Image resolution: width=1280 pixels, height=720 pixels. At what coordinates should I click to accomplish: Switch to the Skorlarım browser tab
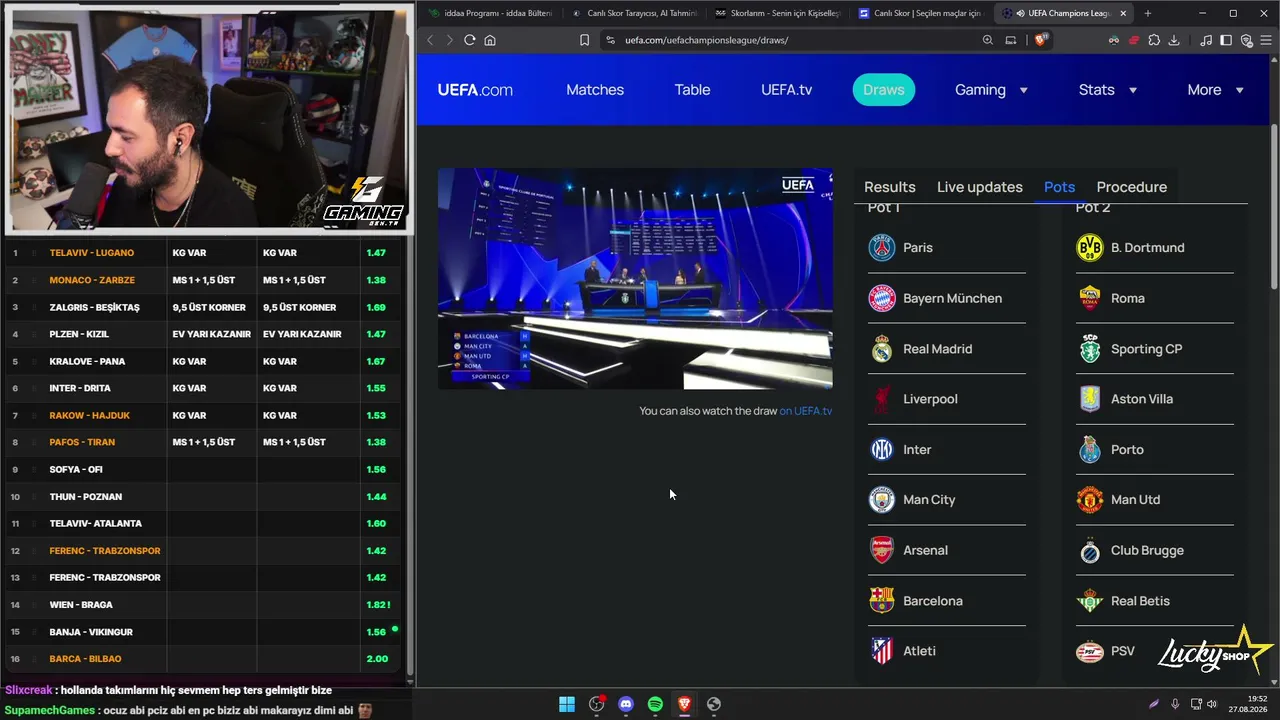pos(778,13)
